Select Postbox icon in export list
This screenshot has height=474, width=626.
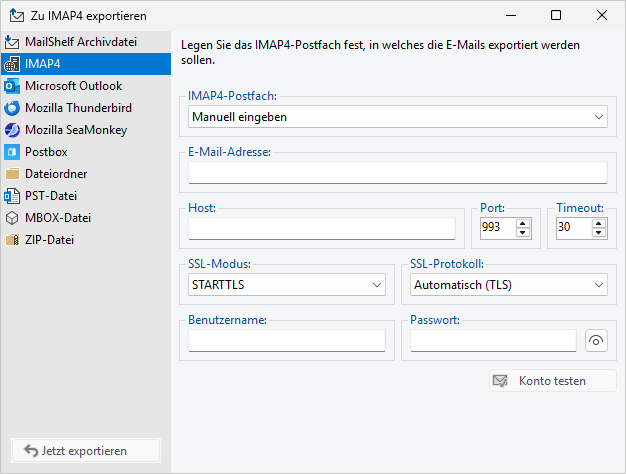12,152
